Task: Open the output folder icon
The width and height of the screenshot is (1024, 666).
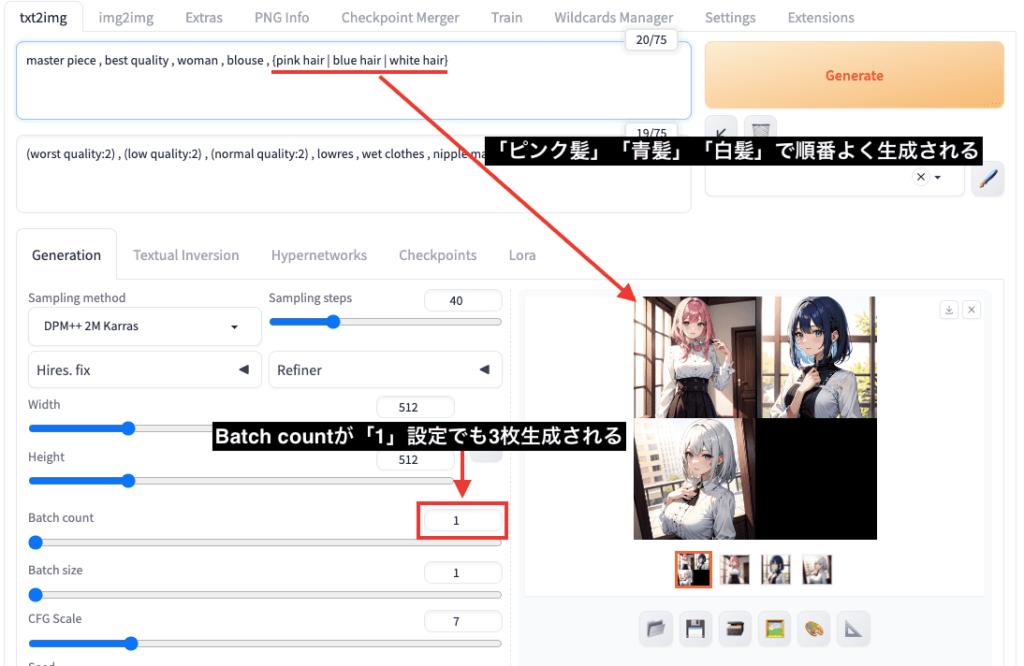Action: pyautogui.click(x=656, y=629)
